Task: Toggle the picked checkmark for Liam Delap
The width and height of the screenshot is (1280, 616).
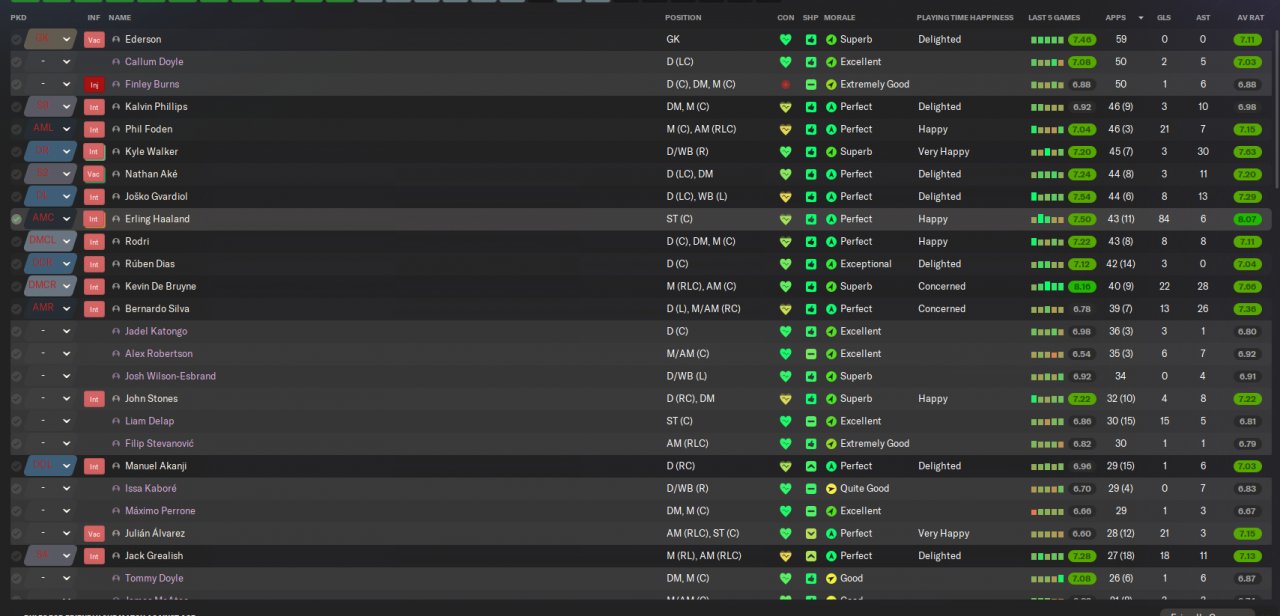Action: tap(16, 422)
